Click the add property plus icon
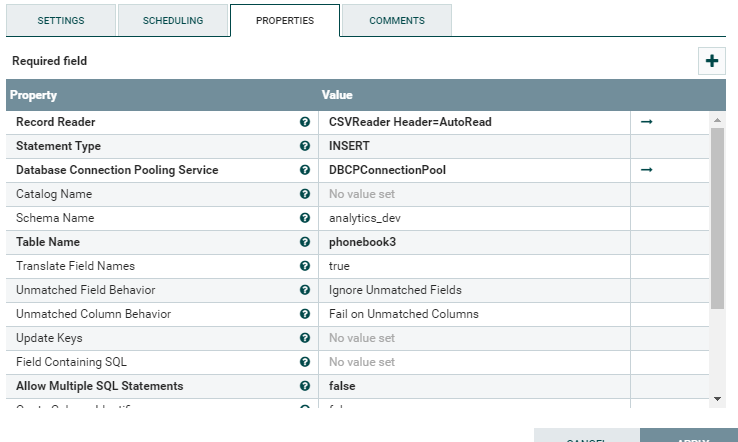Image resolution: width=738 pixels, height=442 pixels. pos(712,61)
